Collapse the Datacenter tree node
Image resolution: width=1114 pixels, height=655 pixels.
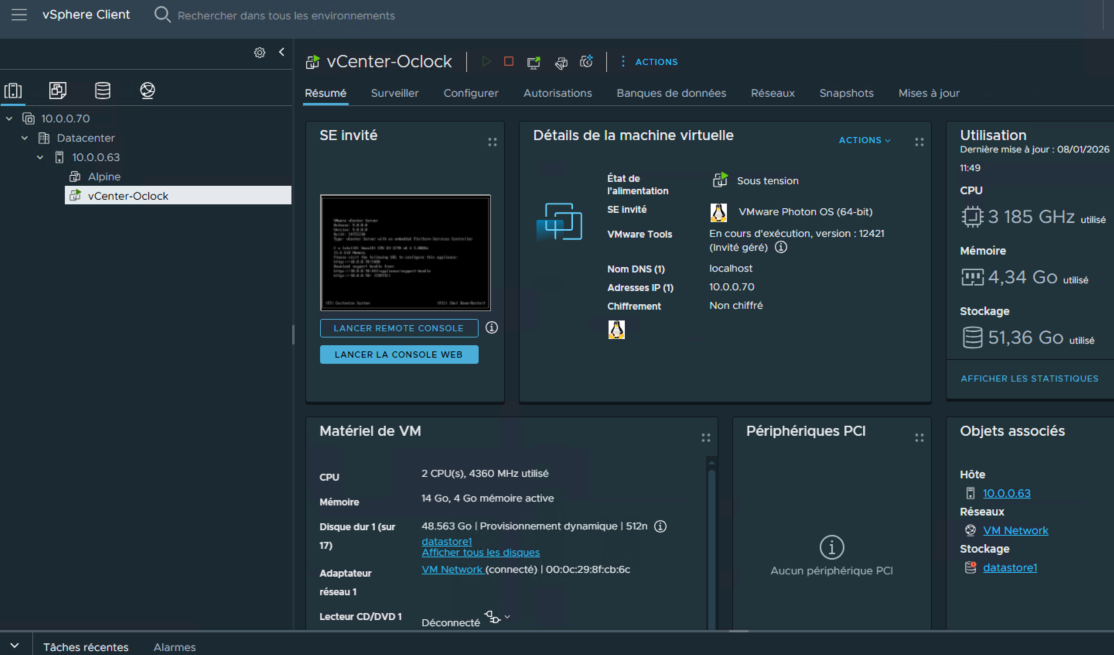point(25,138)
